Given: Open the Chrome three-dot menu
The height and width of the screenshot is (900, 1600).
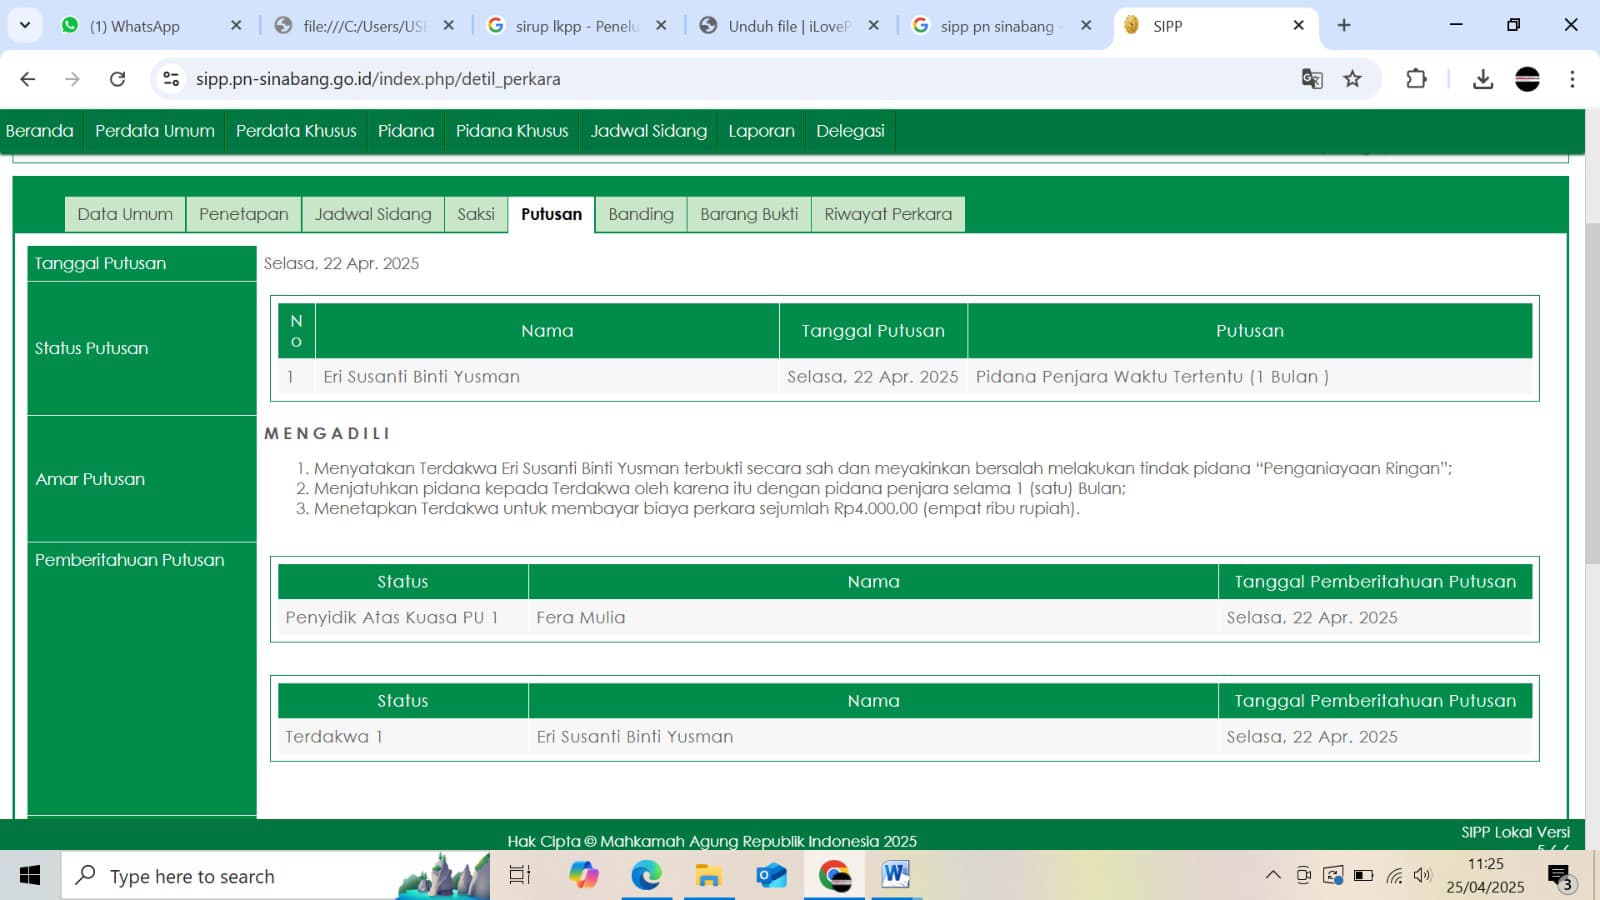Looking at the screenshot, I should click(1572, 79).
